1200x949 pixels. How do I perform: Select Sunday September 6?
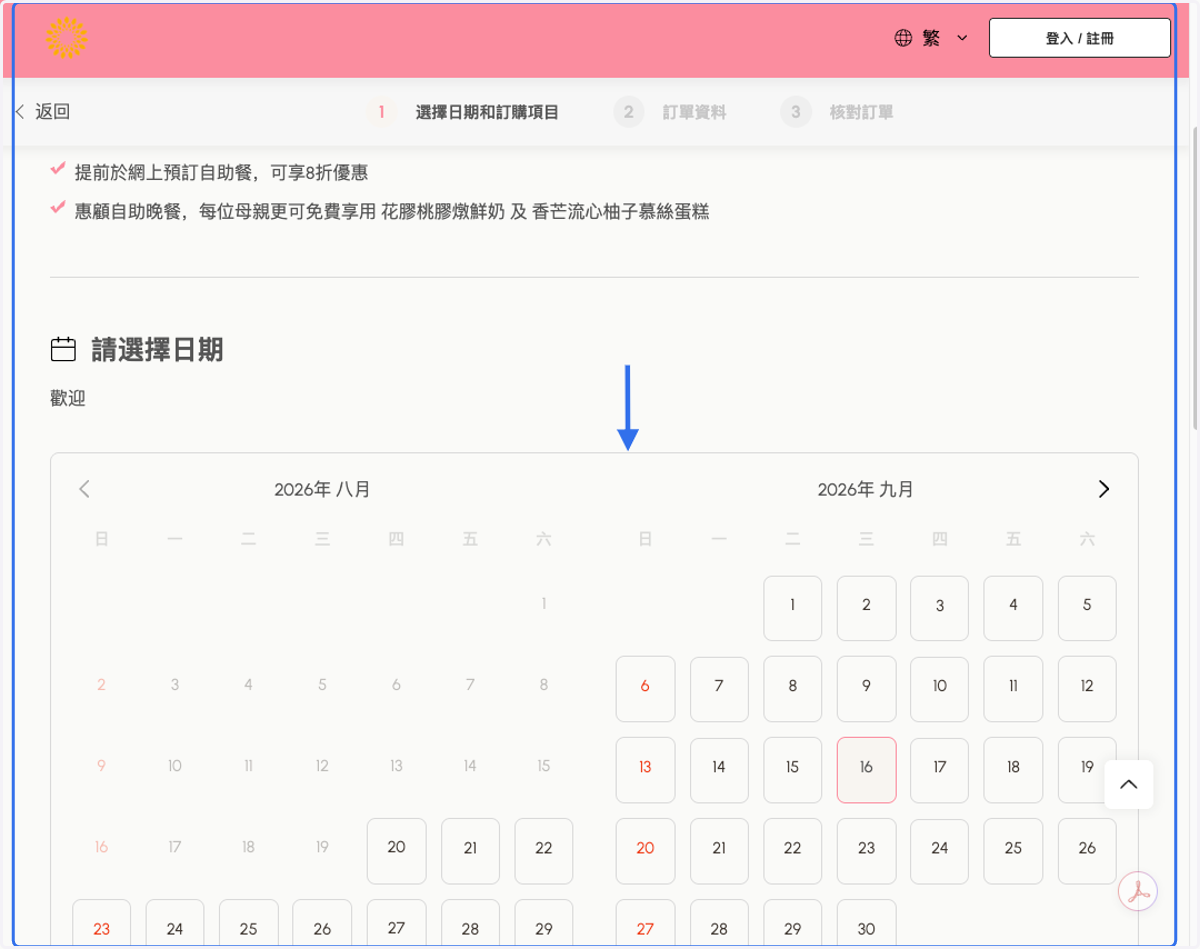tap(645, 689)
